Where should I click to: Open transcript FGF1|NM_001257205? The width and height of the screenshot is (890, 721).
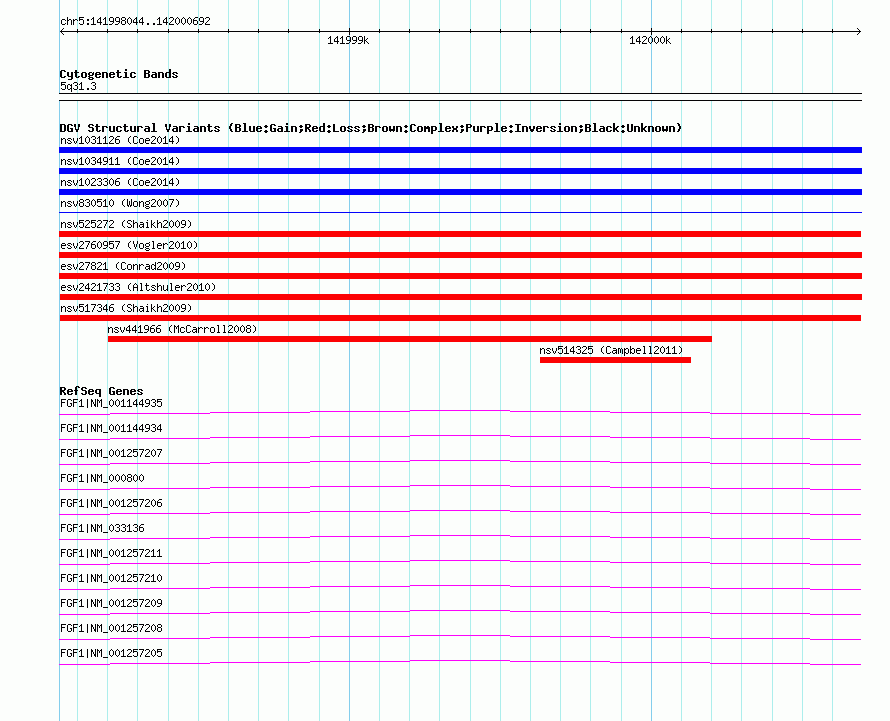[x=111, y=653]
